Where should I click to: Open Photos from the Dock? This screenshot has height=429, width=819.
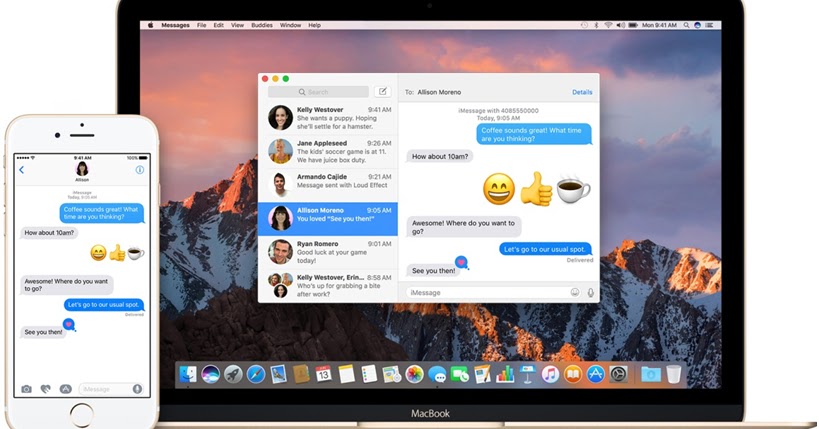pyautogui.click(x=414, y=374)
